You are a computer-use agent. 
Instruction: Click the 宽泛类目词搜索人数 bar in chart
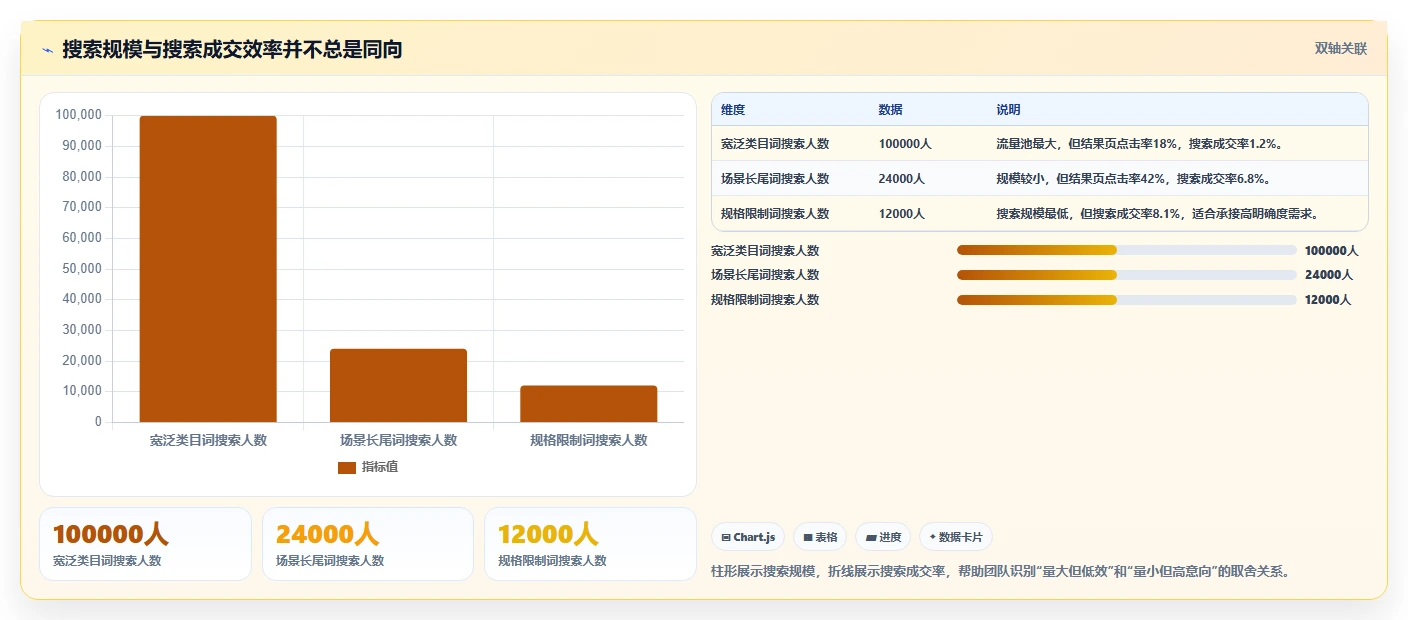208,269
